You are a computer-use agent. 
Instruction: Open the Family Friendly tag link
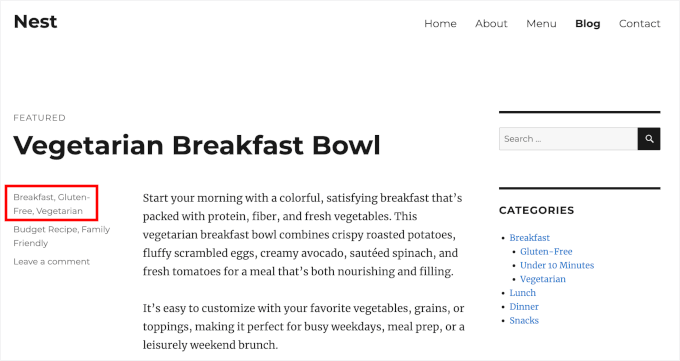[x=62, y=236]
